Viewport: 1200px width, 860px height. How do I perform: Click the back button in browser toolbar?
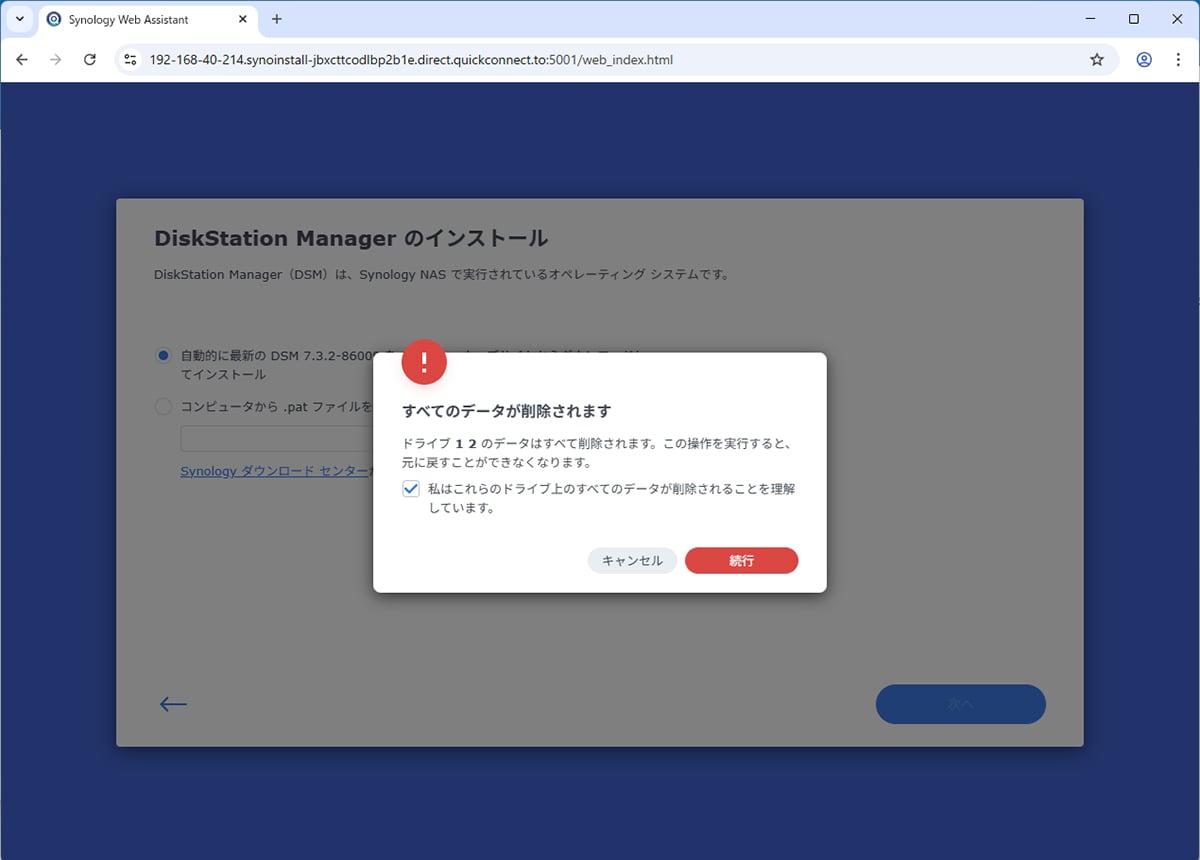(22, 60)
